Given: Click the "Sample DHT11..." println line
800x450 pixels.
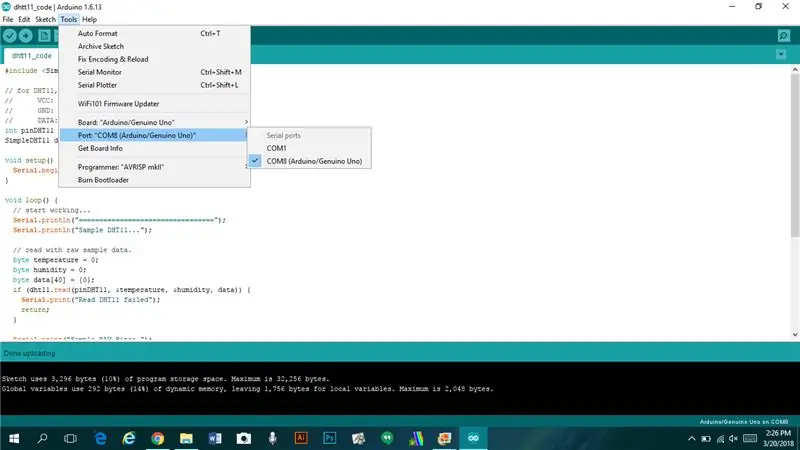Looking at the screenshot, I should [x=82, y=230].
